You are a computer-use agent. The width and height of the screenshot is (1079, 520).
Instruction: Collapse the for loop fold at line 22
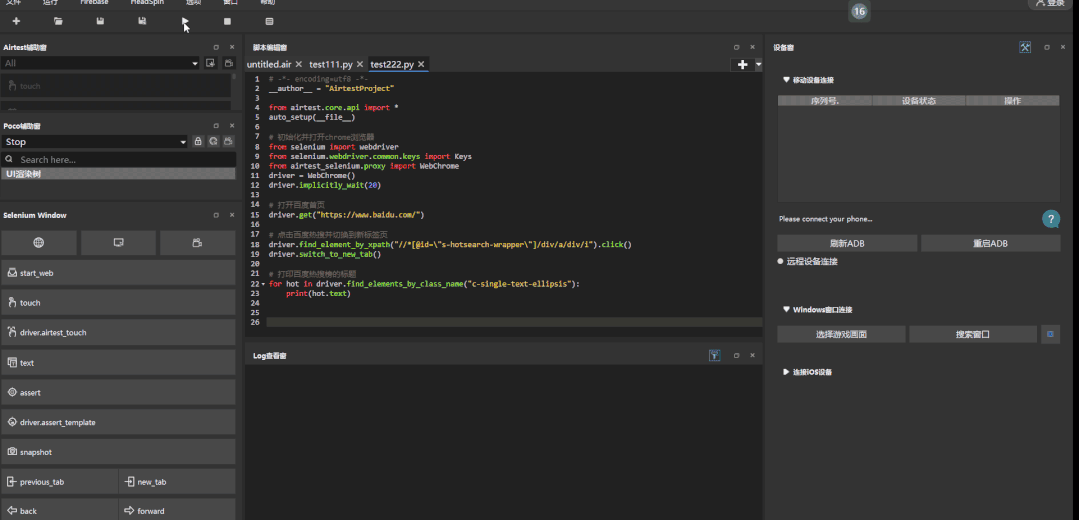click(263, 284)
